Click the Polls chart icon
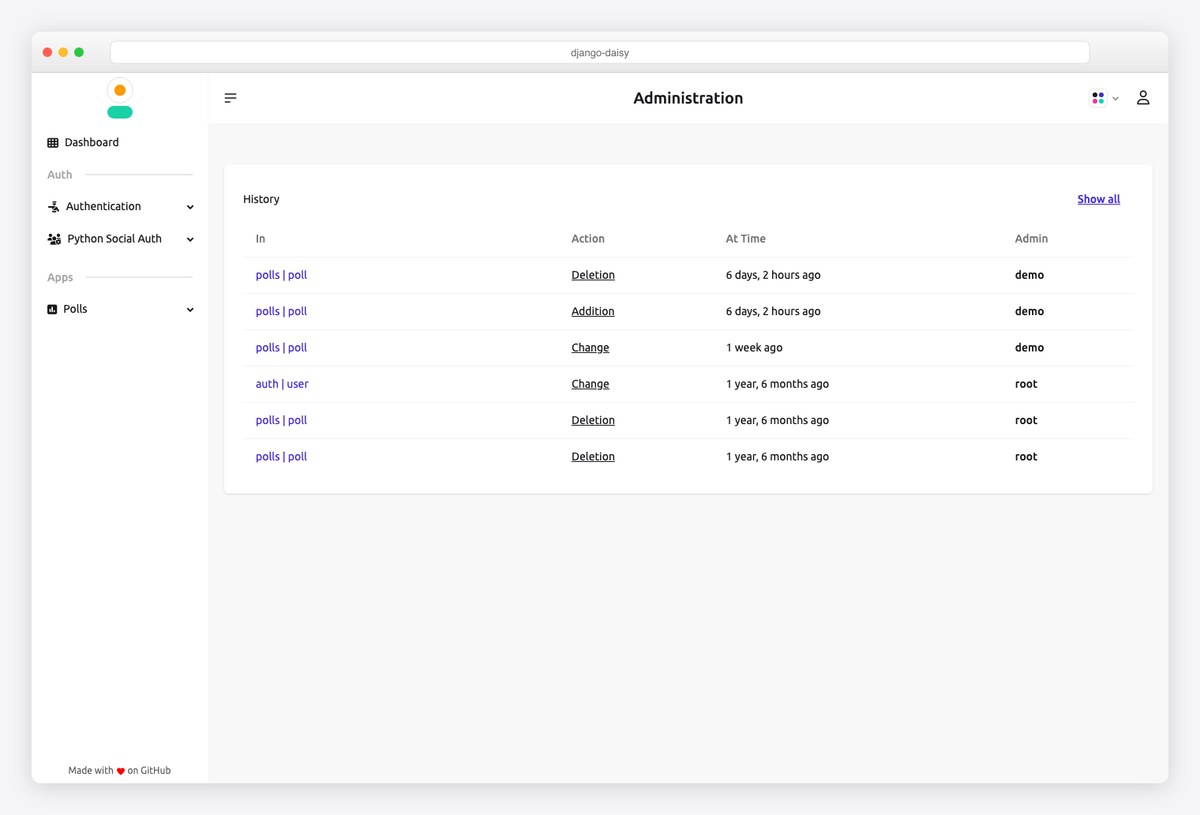Image resolution: width=1200 pixels, height=815 pixels. [52, 310]
